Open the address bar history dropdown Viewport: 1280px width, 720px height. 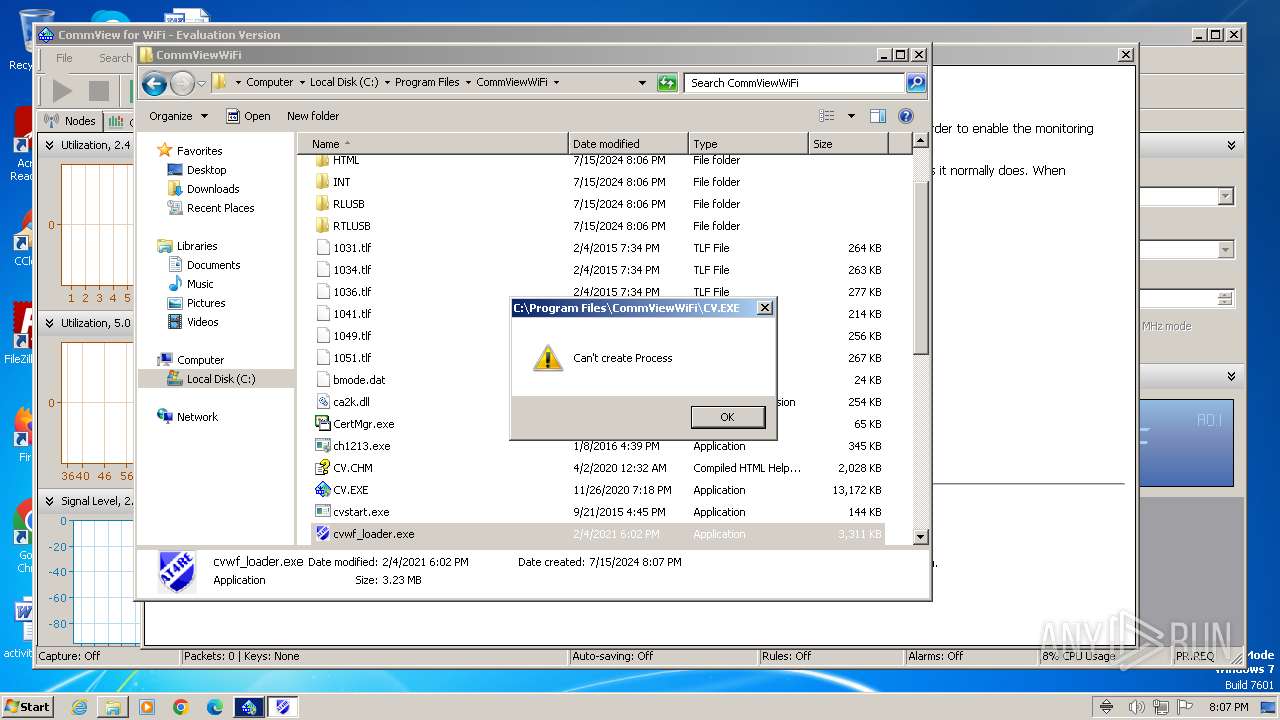point(642,83)
